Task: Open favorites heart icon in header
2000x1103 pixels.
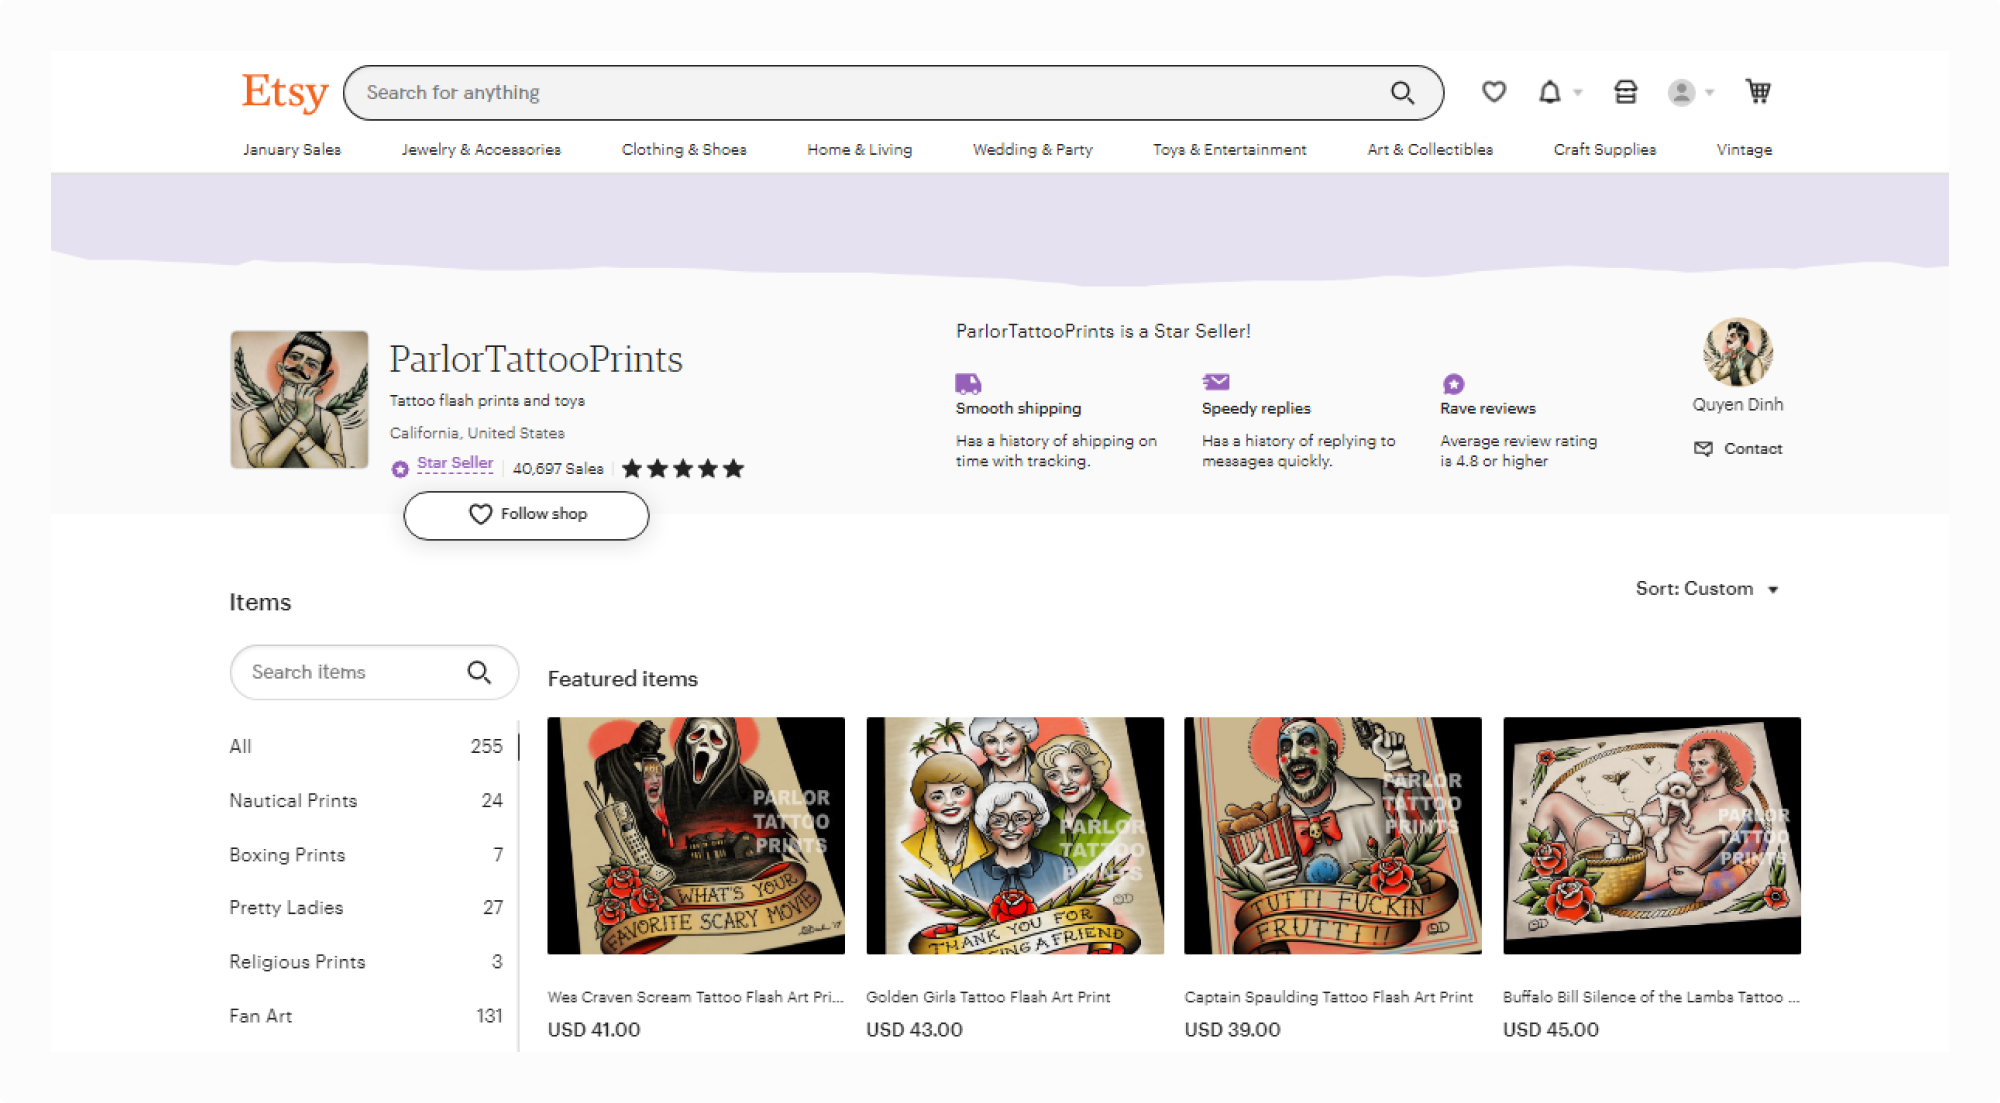Action: point(1494,92)
